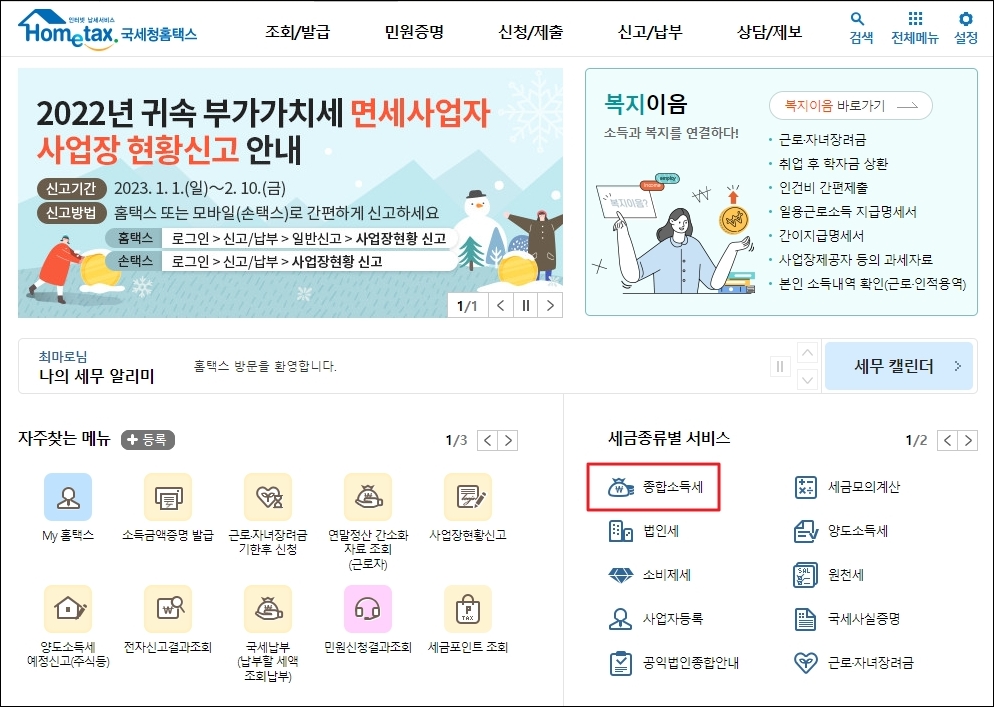Open 민원신청결과조회 headset icon

368,609
